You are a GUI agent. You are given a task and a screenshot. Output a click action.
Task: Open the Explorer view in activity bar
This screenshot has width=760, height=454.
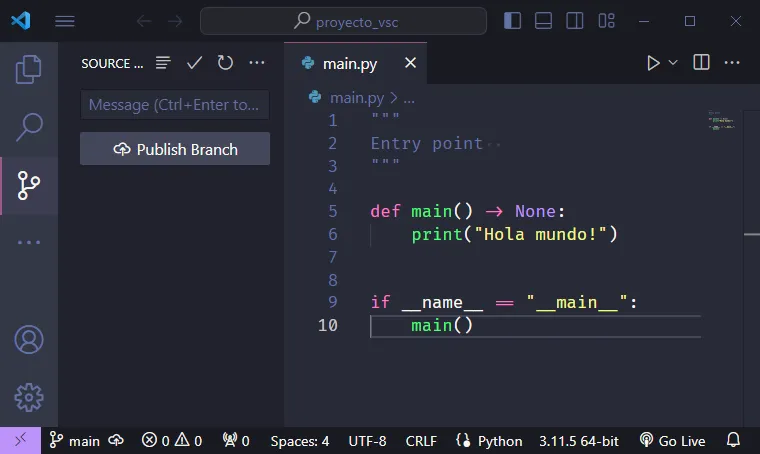pyautogui.click(x=29, y=69)
